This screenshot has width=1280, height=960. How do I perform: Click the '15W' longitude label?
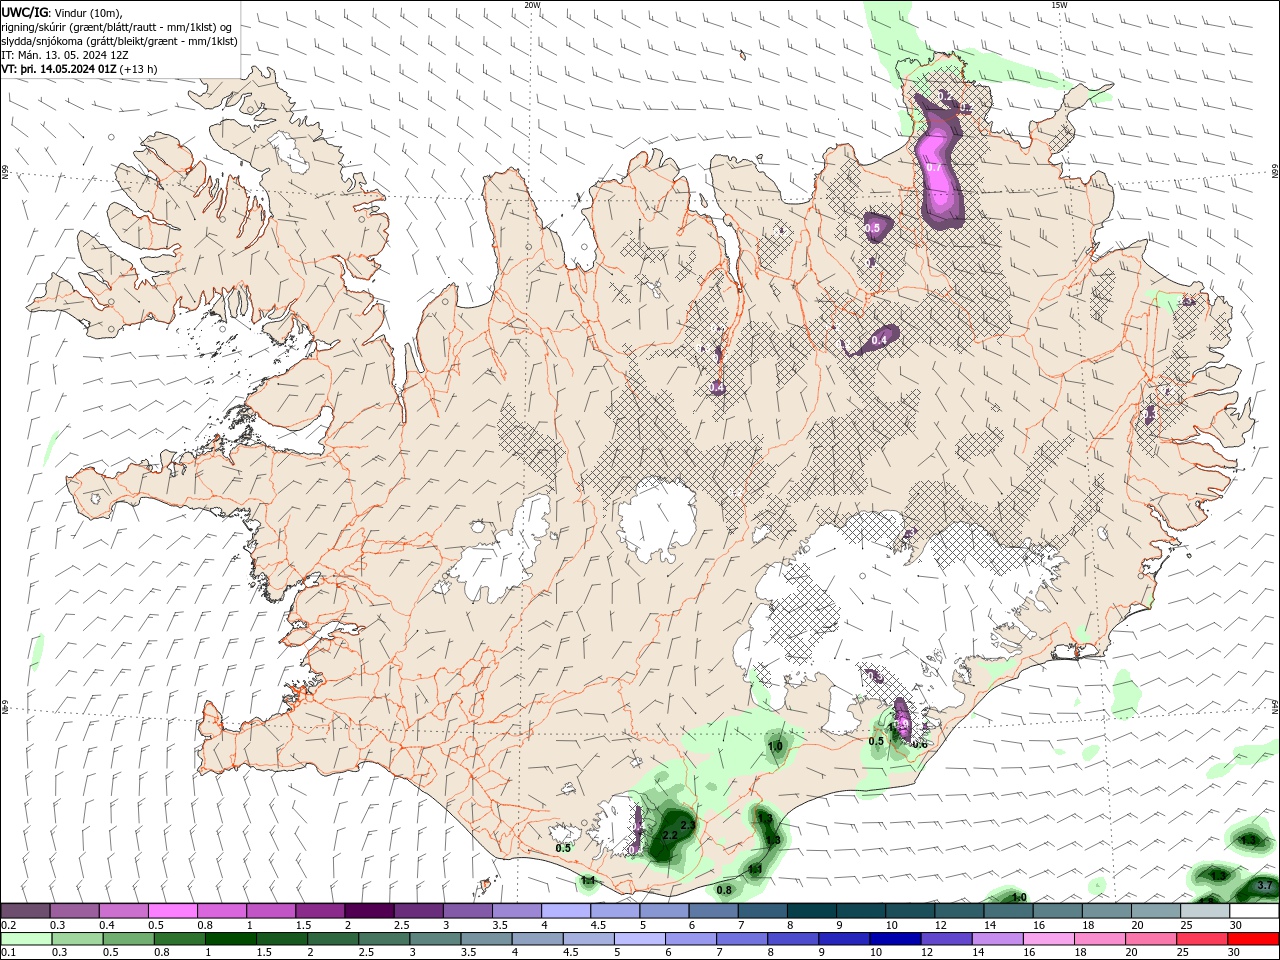[x=1059, y=5]
